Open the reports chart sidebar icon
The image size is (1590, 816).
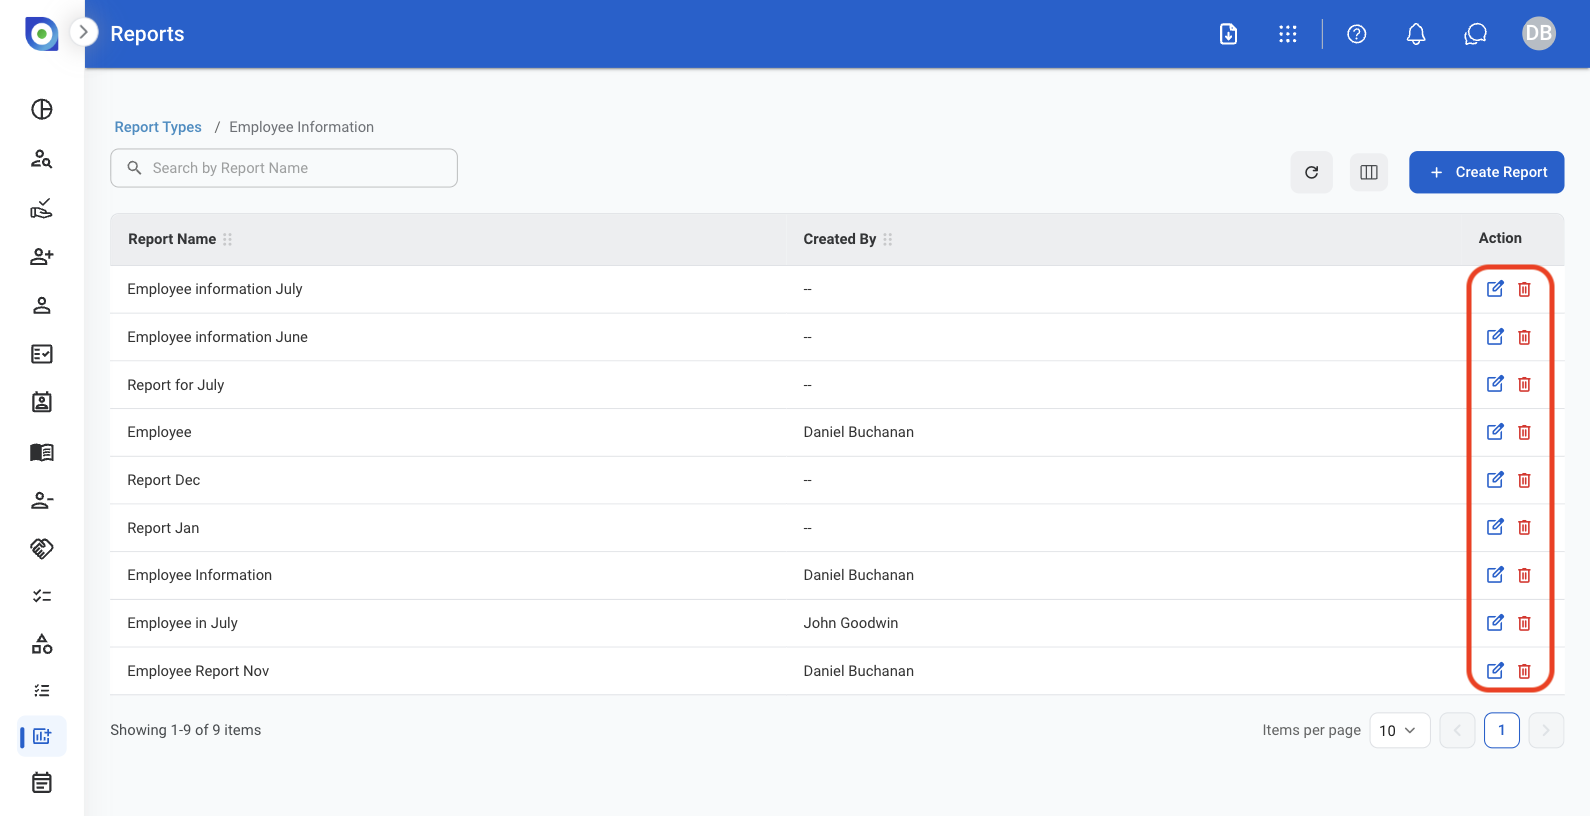point(42,736)
